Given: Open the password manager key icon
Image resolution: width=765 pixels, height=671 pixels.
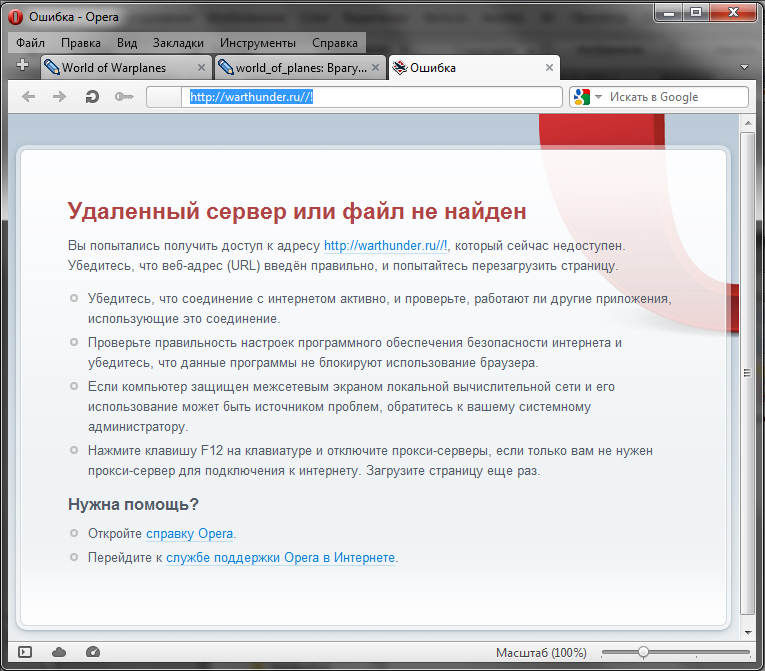Looking at the screenshot, I should pos(124,97).
